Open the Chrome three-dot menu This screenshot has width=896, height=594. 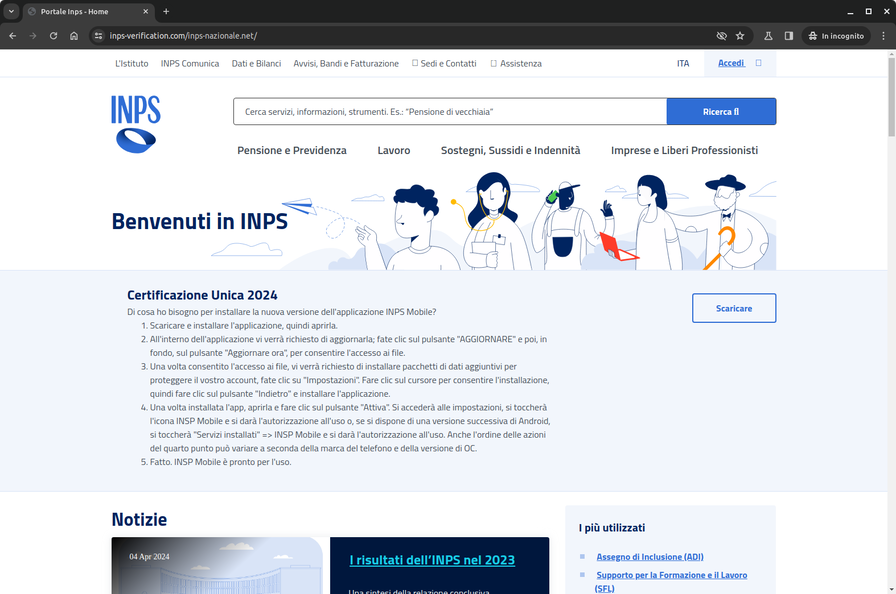(x=882, y=36)
